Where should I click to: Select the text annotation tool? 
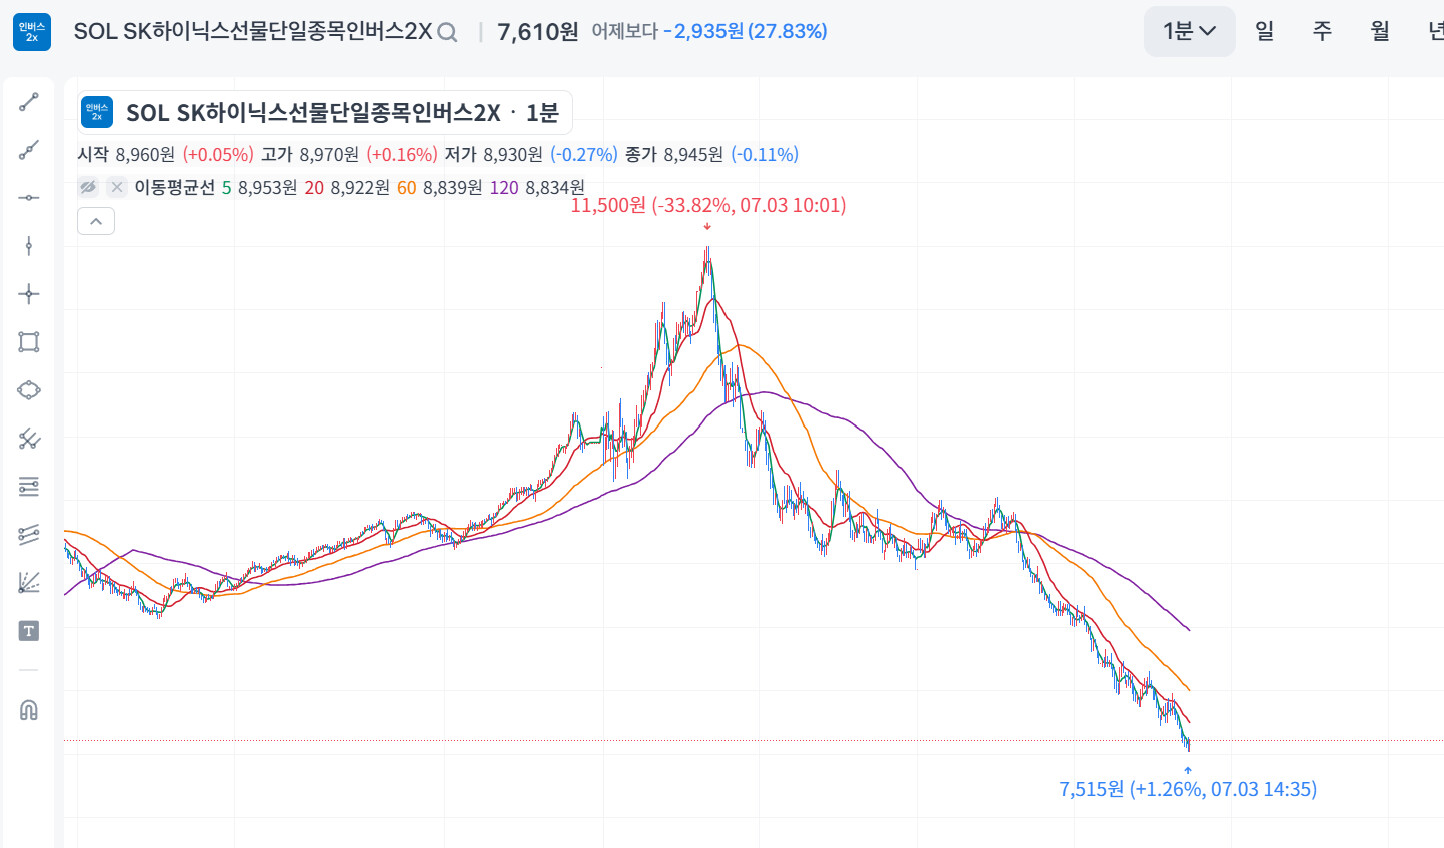pos(29,631)
